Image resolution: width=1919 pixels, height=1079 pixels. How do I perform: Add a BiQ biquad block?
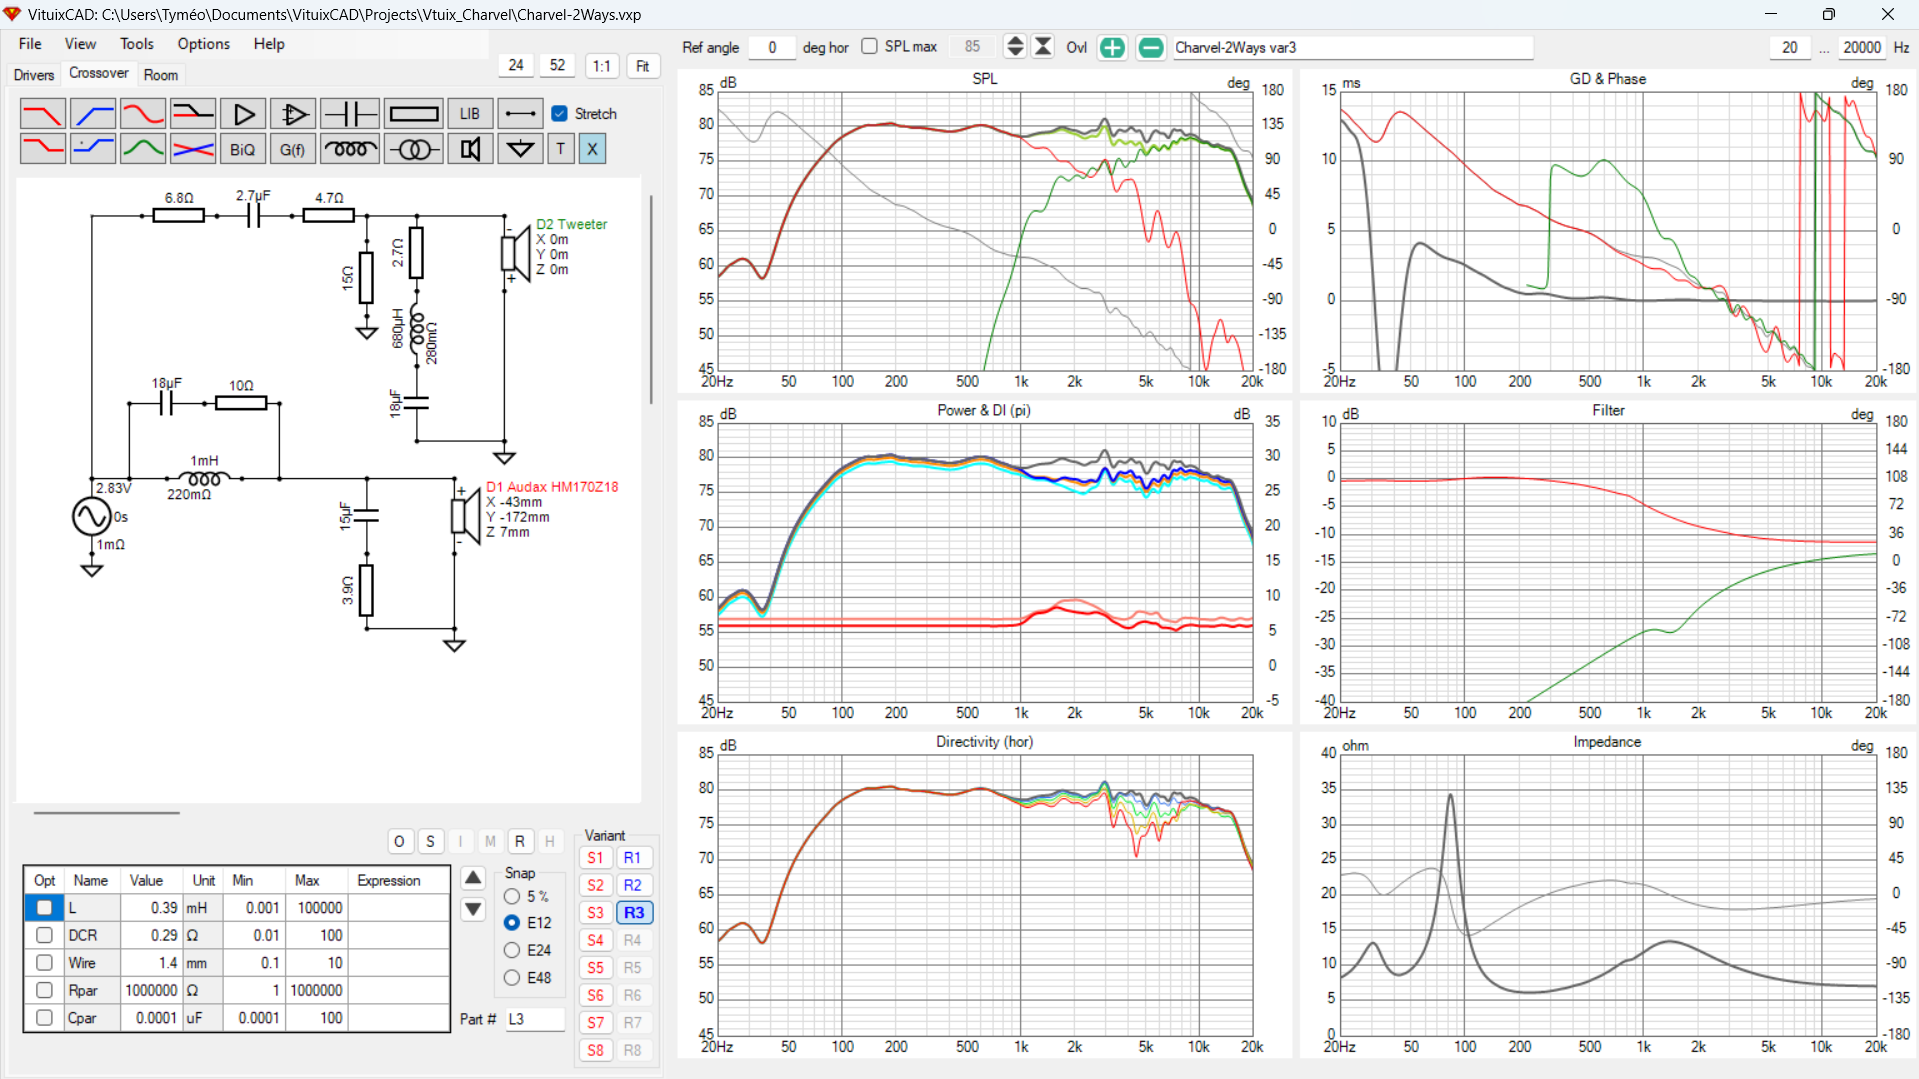242,149
